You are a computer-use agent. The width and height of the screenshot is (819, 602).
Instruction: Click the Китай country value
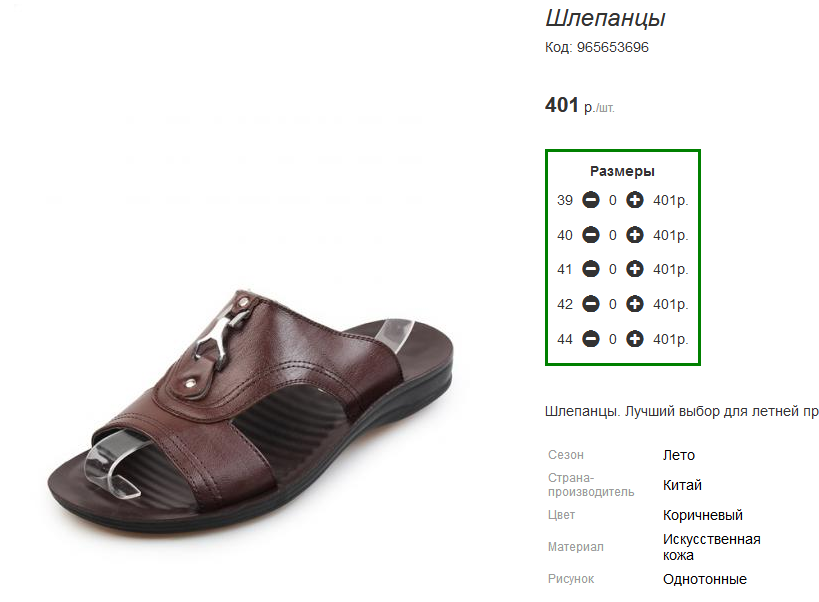coord(682,485)
